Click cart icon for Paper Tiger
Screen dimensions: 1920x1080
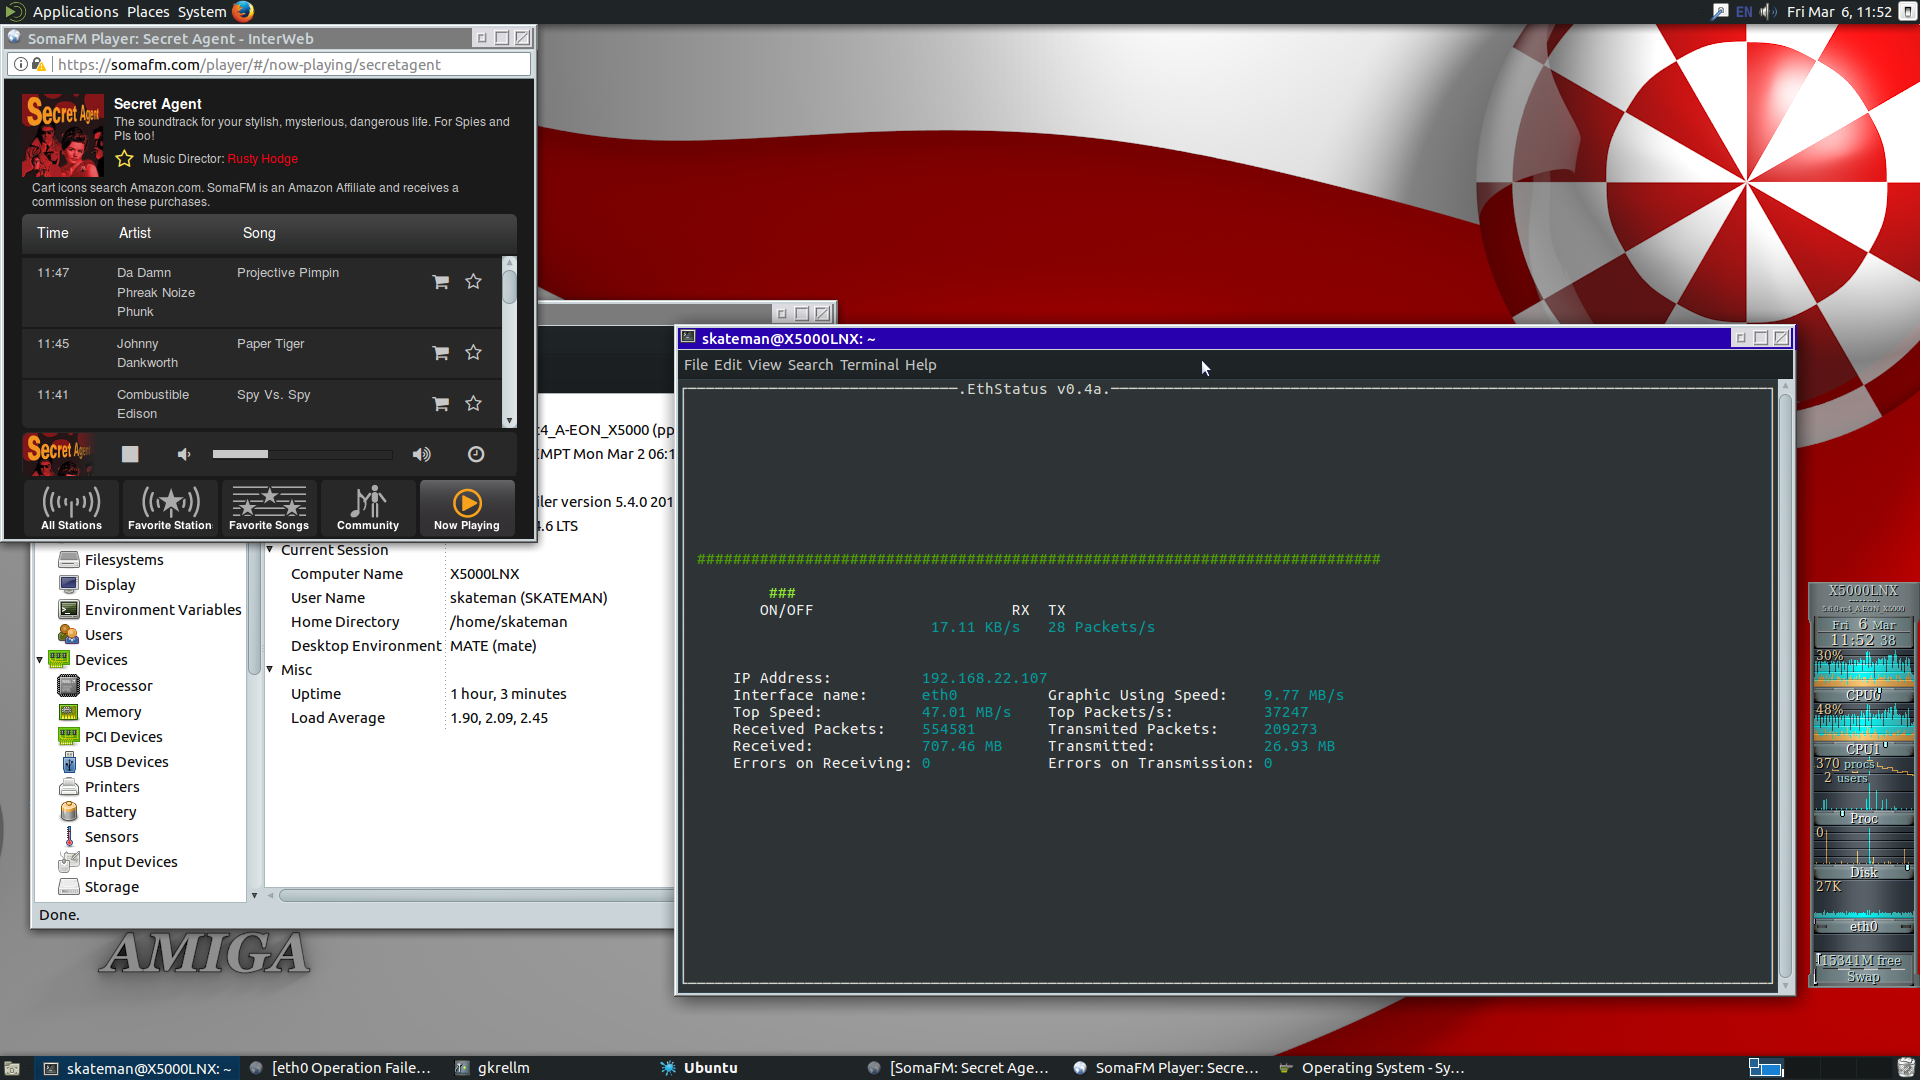(x=440, y=353)
